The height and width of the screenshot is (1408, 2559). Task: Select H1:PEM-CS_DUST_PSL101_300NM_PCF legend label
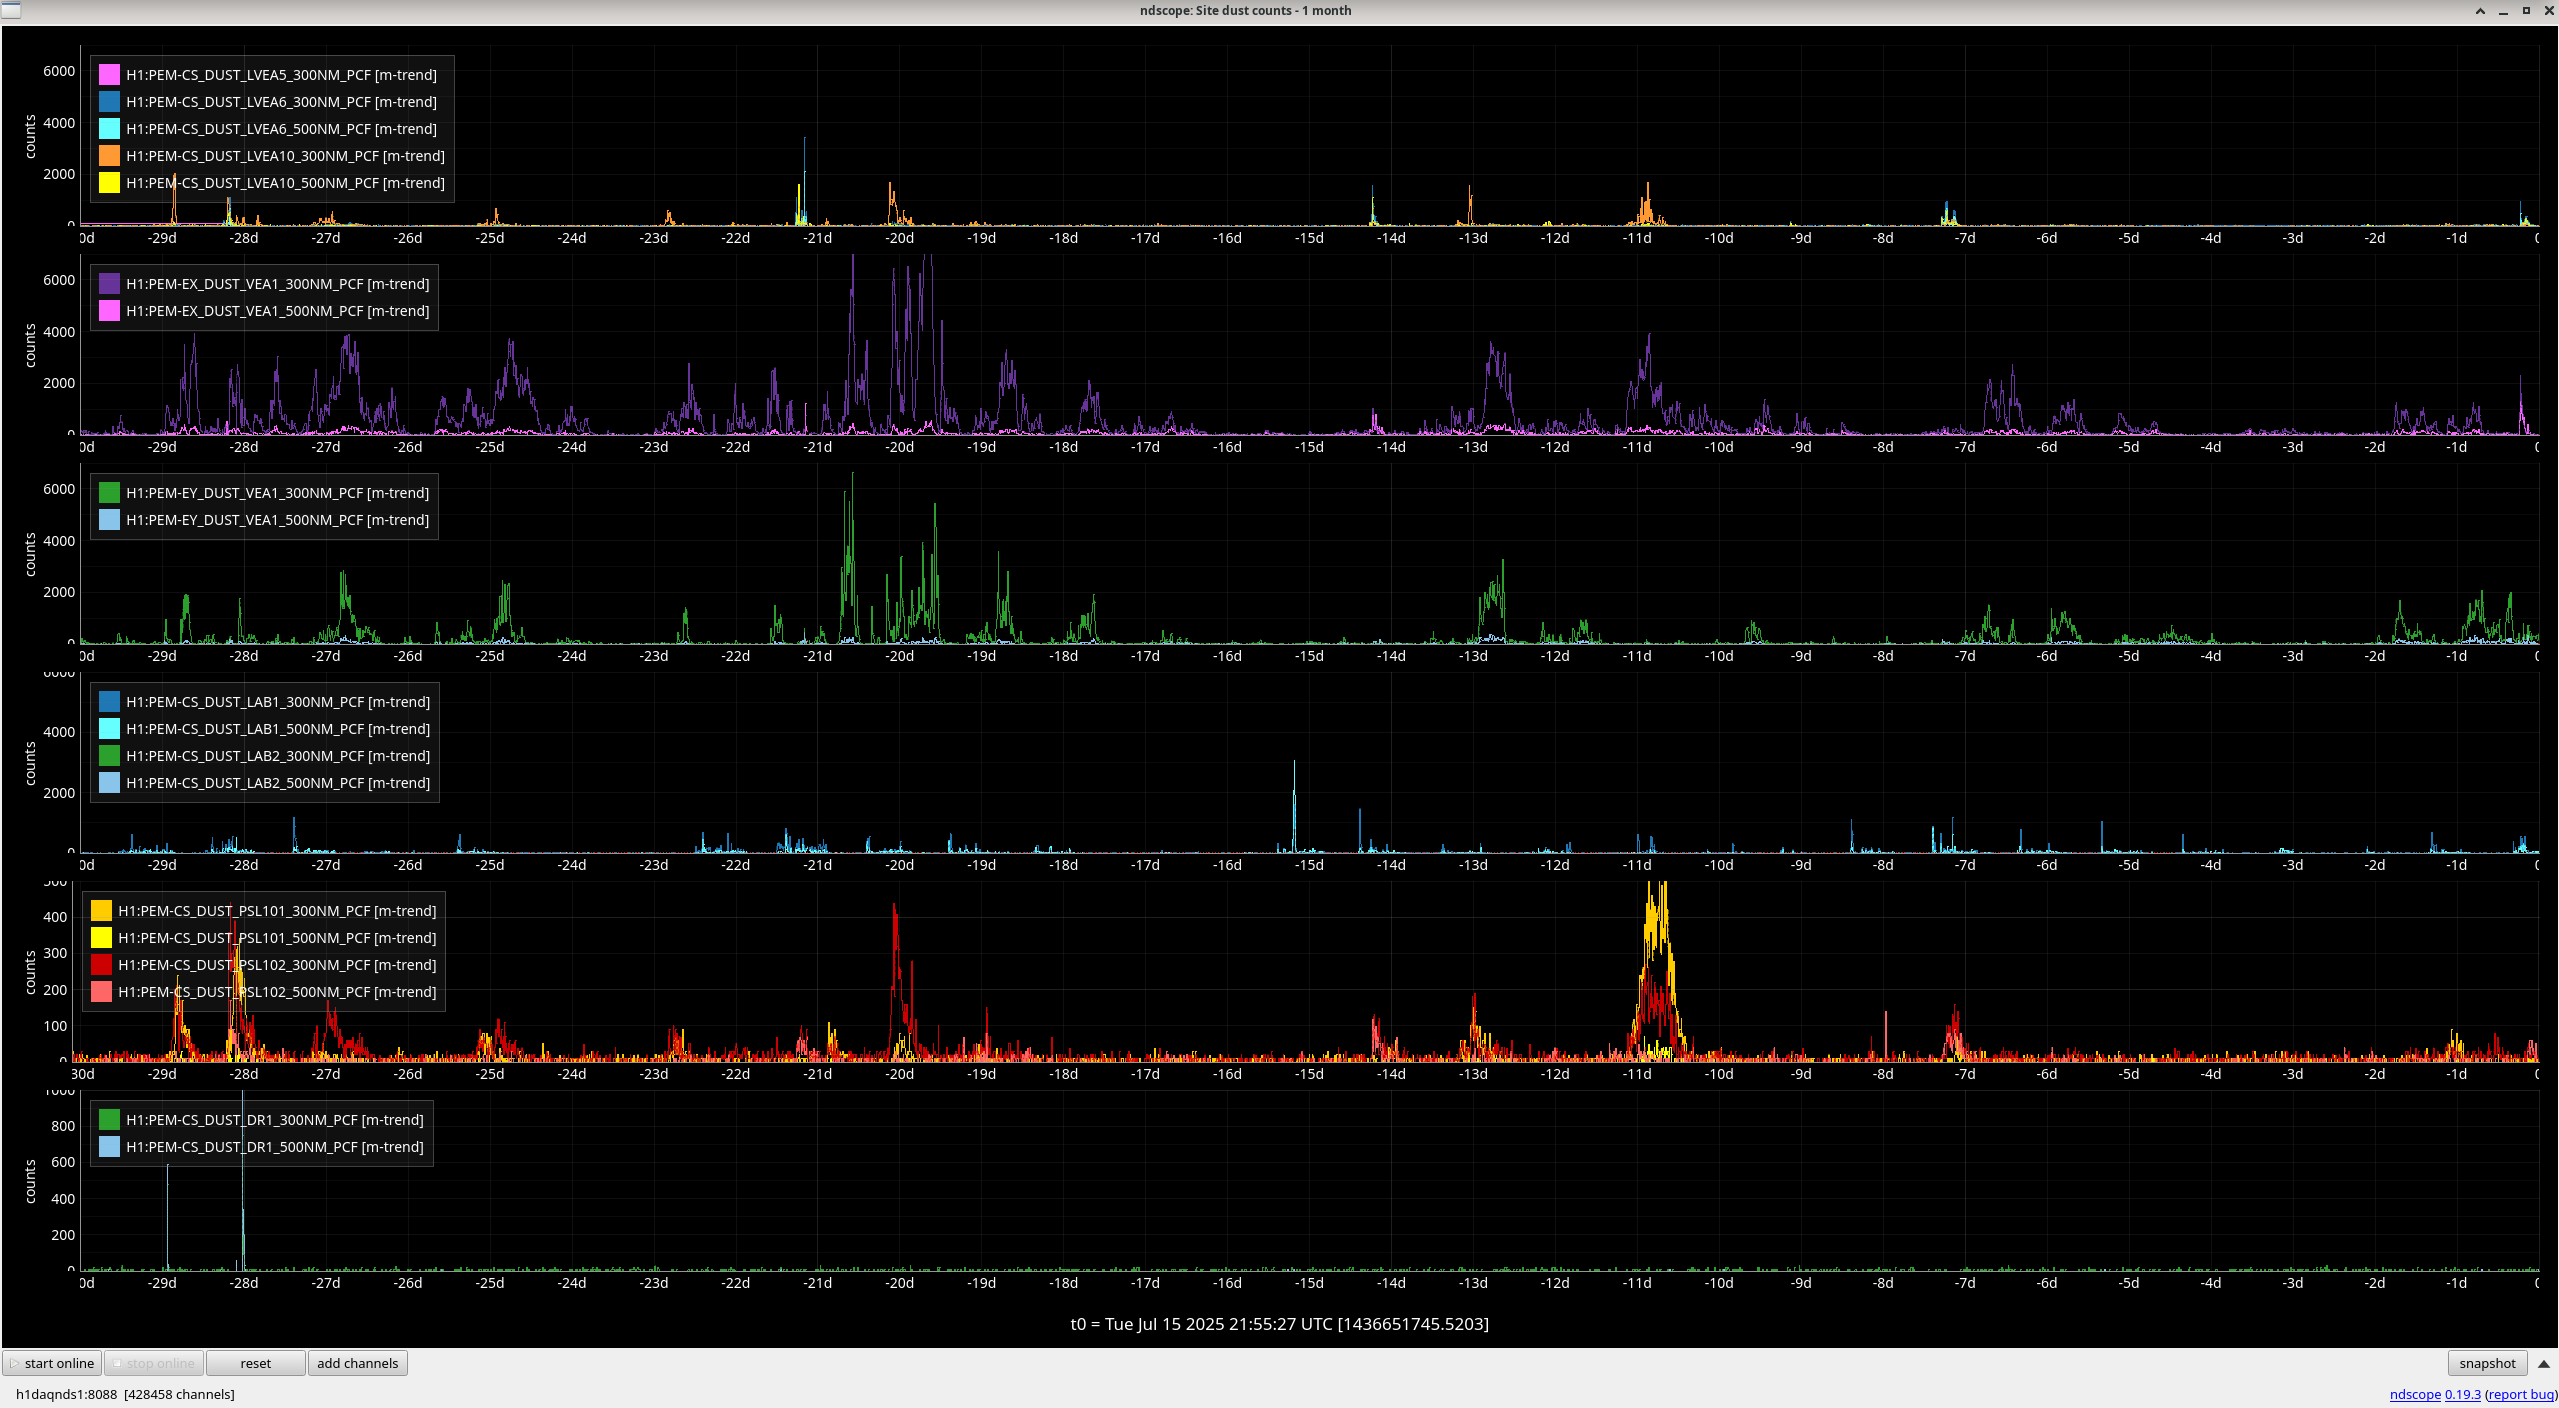click(277, 911)
